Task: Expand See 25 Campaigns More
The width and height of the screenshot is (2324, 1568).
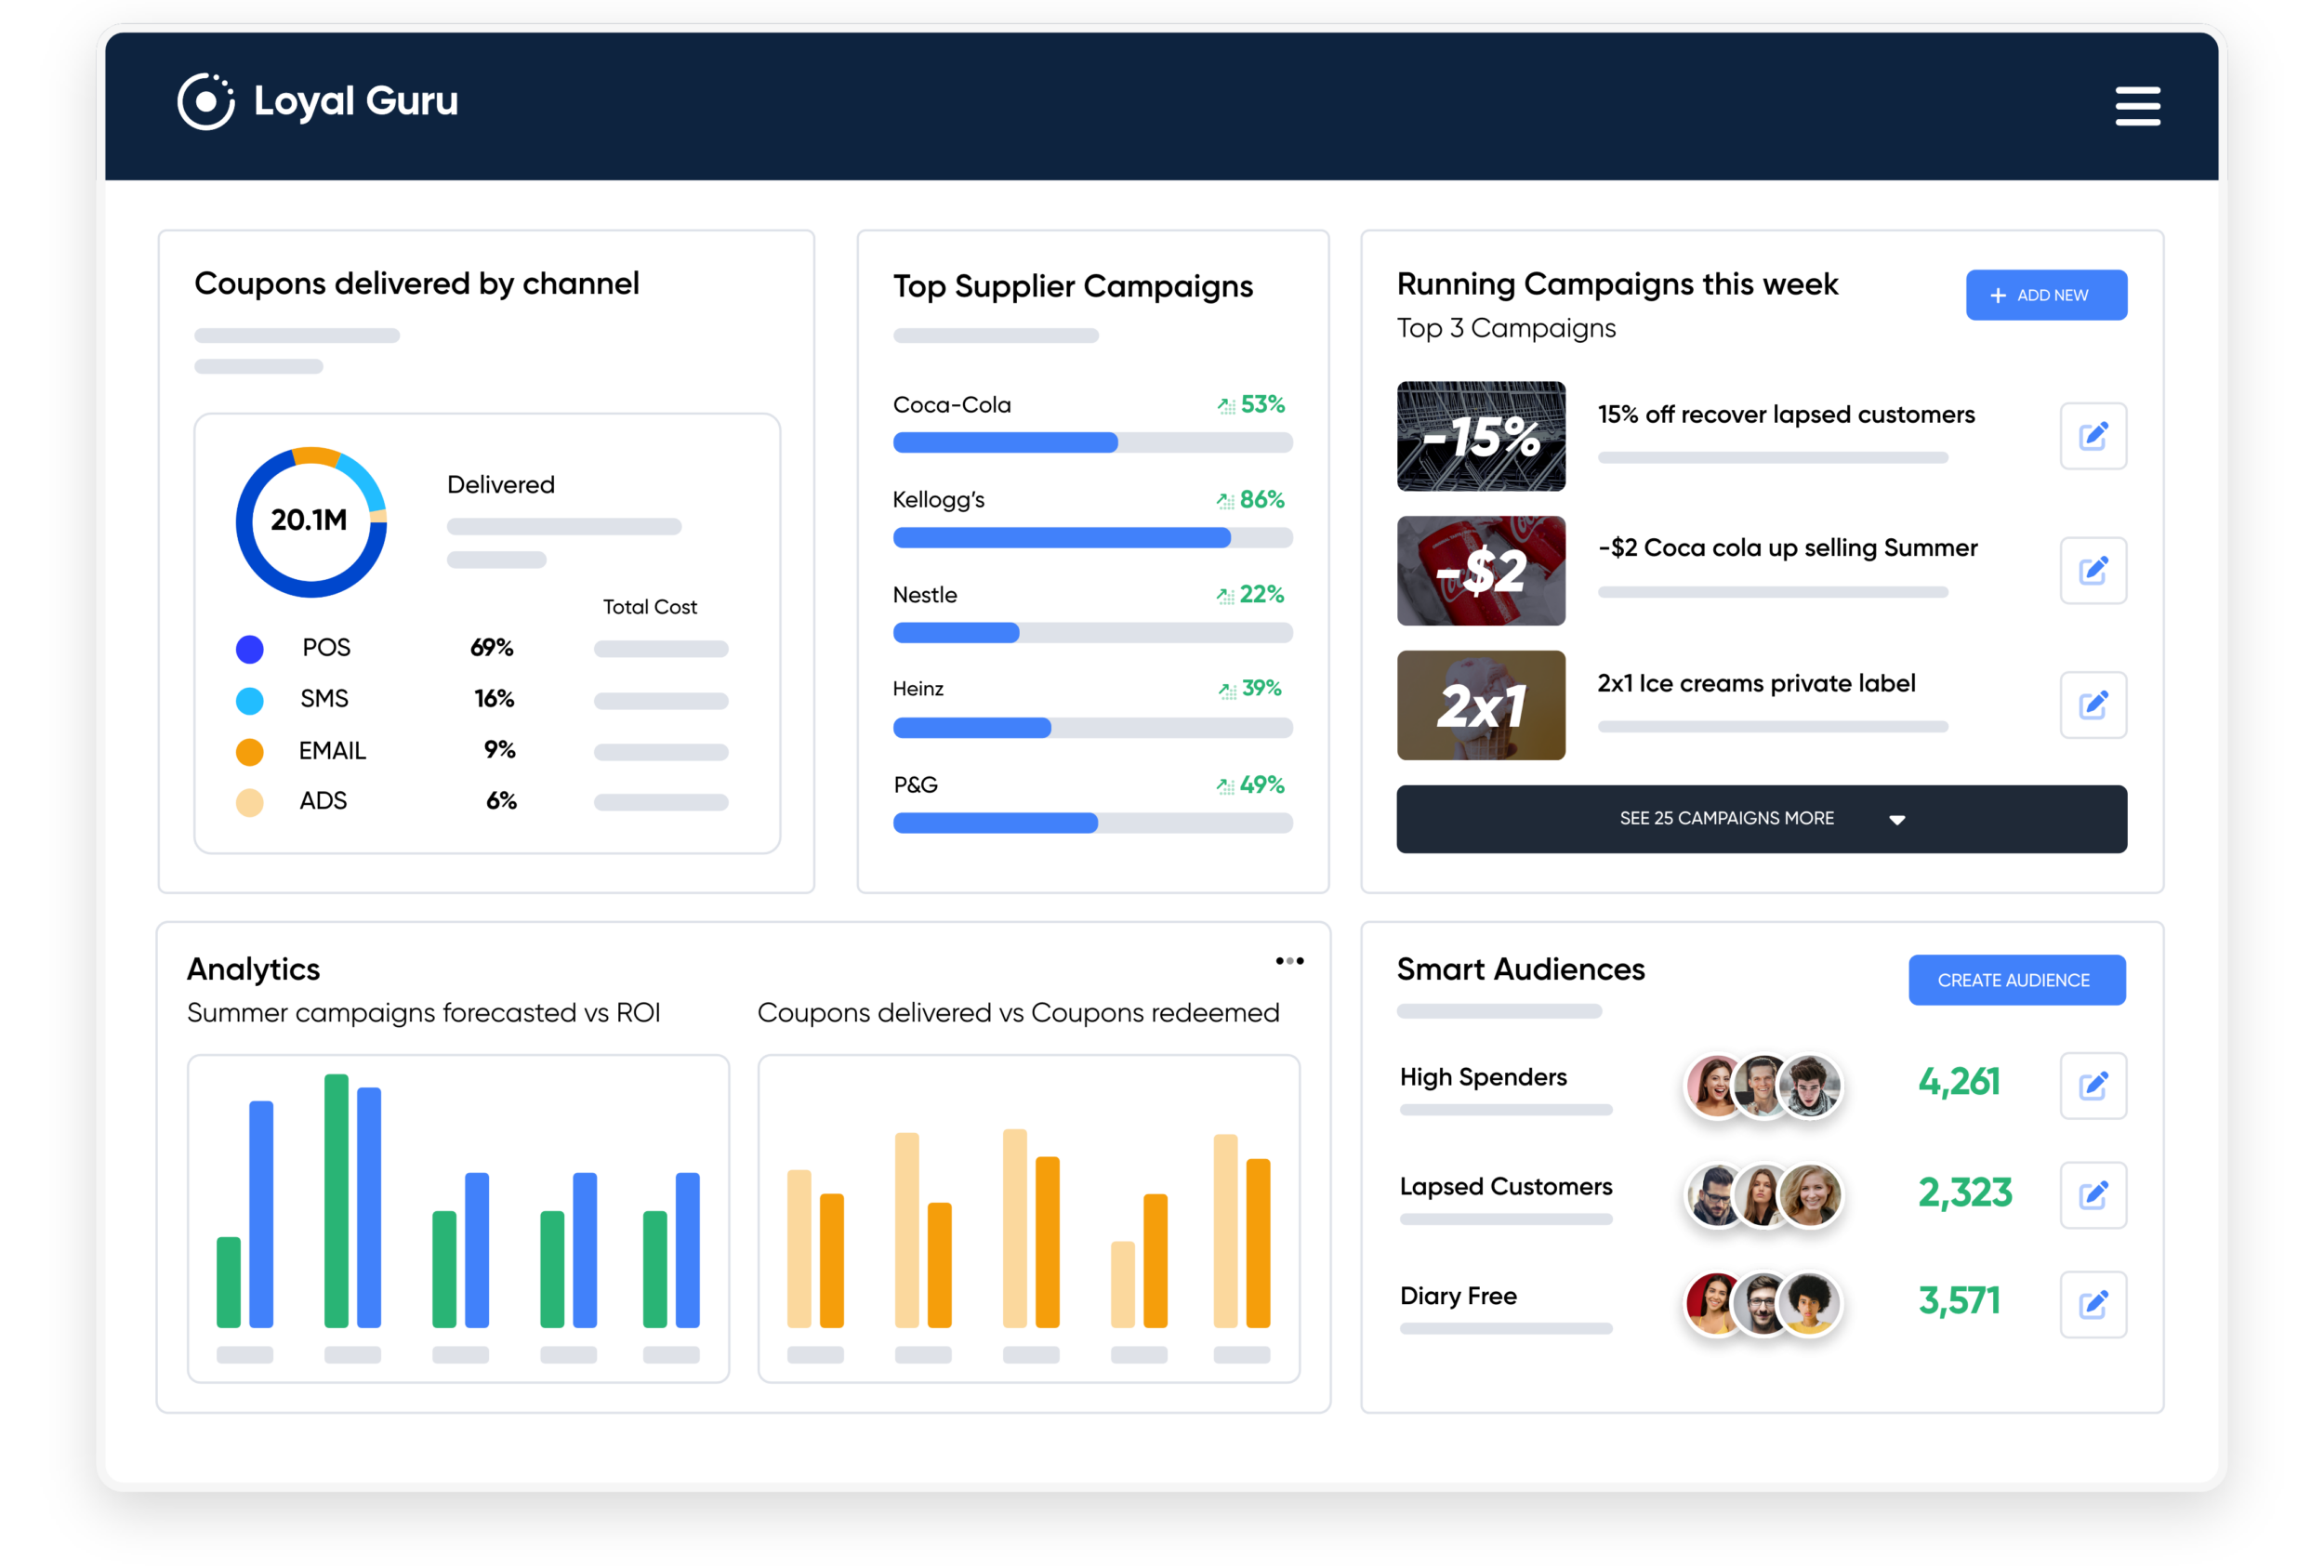Action: click(x=1726, y=819)
